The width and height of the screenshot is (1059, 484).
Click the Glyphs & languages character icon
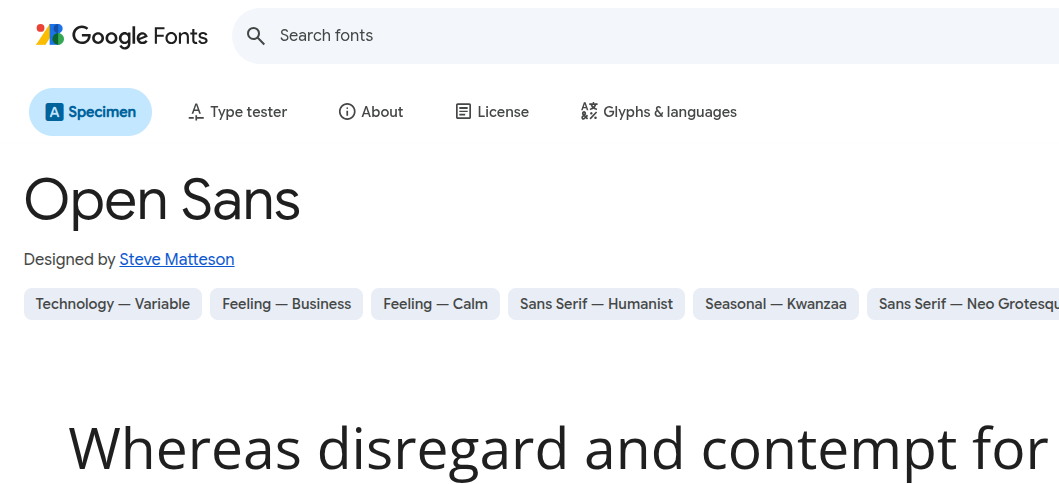click(589, 112)
